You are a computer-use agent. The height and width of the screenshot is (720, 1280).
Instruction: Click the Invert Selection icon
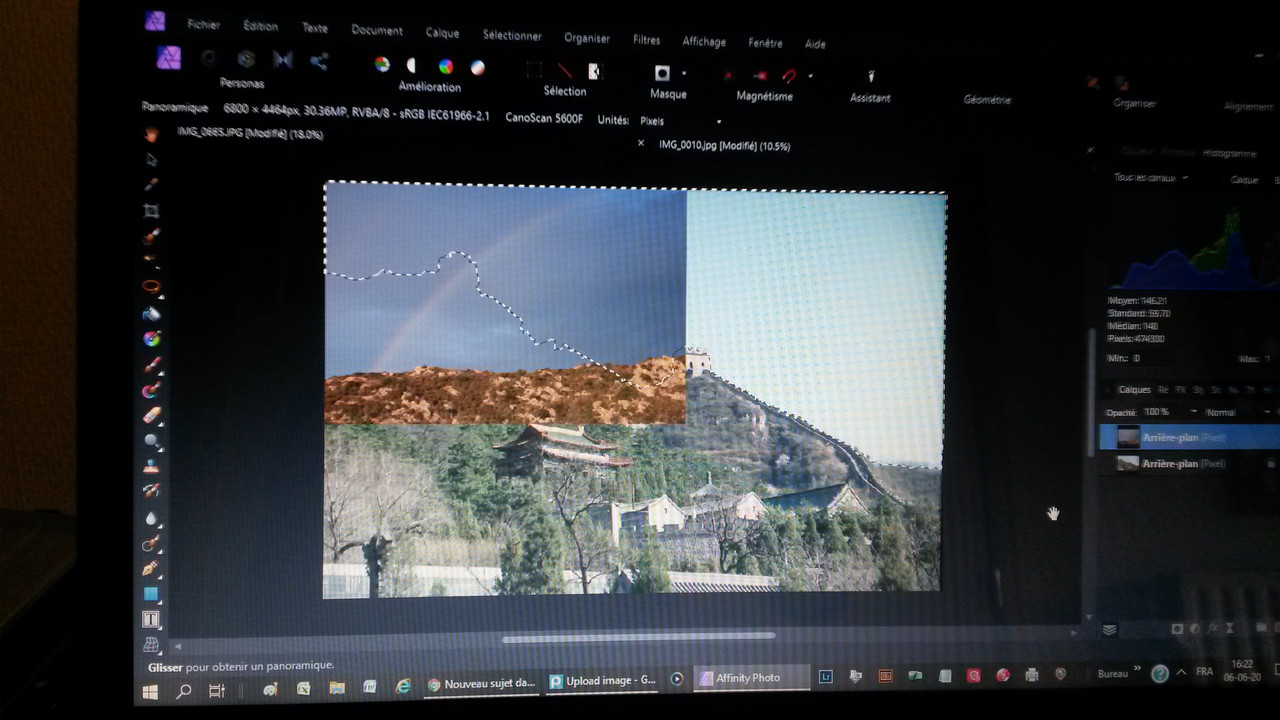point(595,71)
